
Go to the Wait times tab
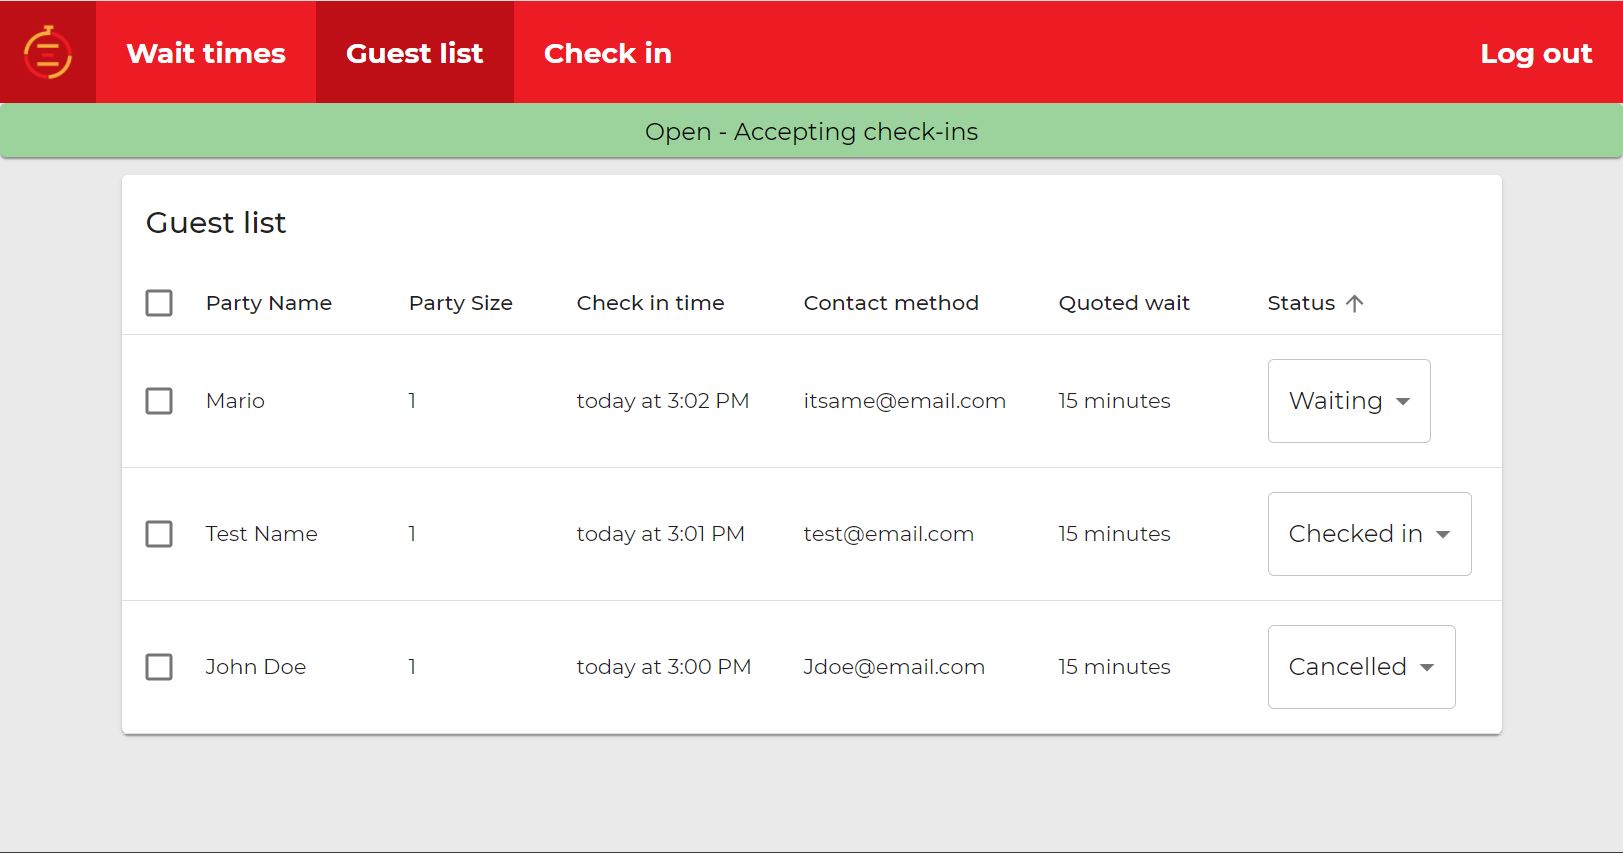(206, 53)
